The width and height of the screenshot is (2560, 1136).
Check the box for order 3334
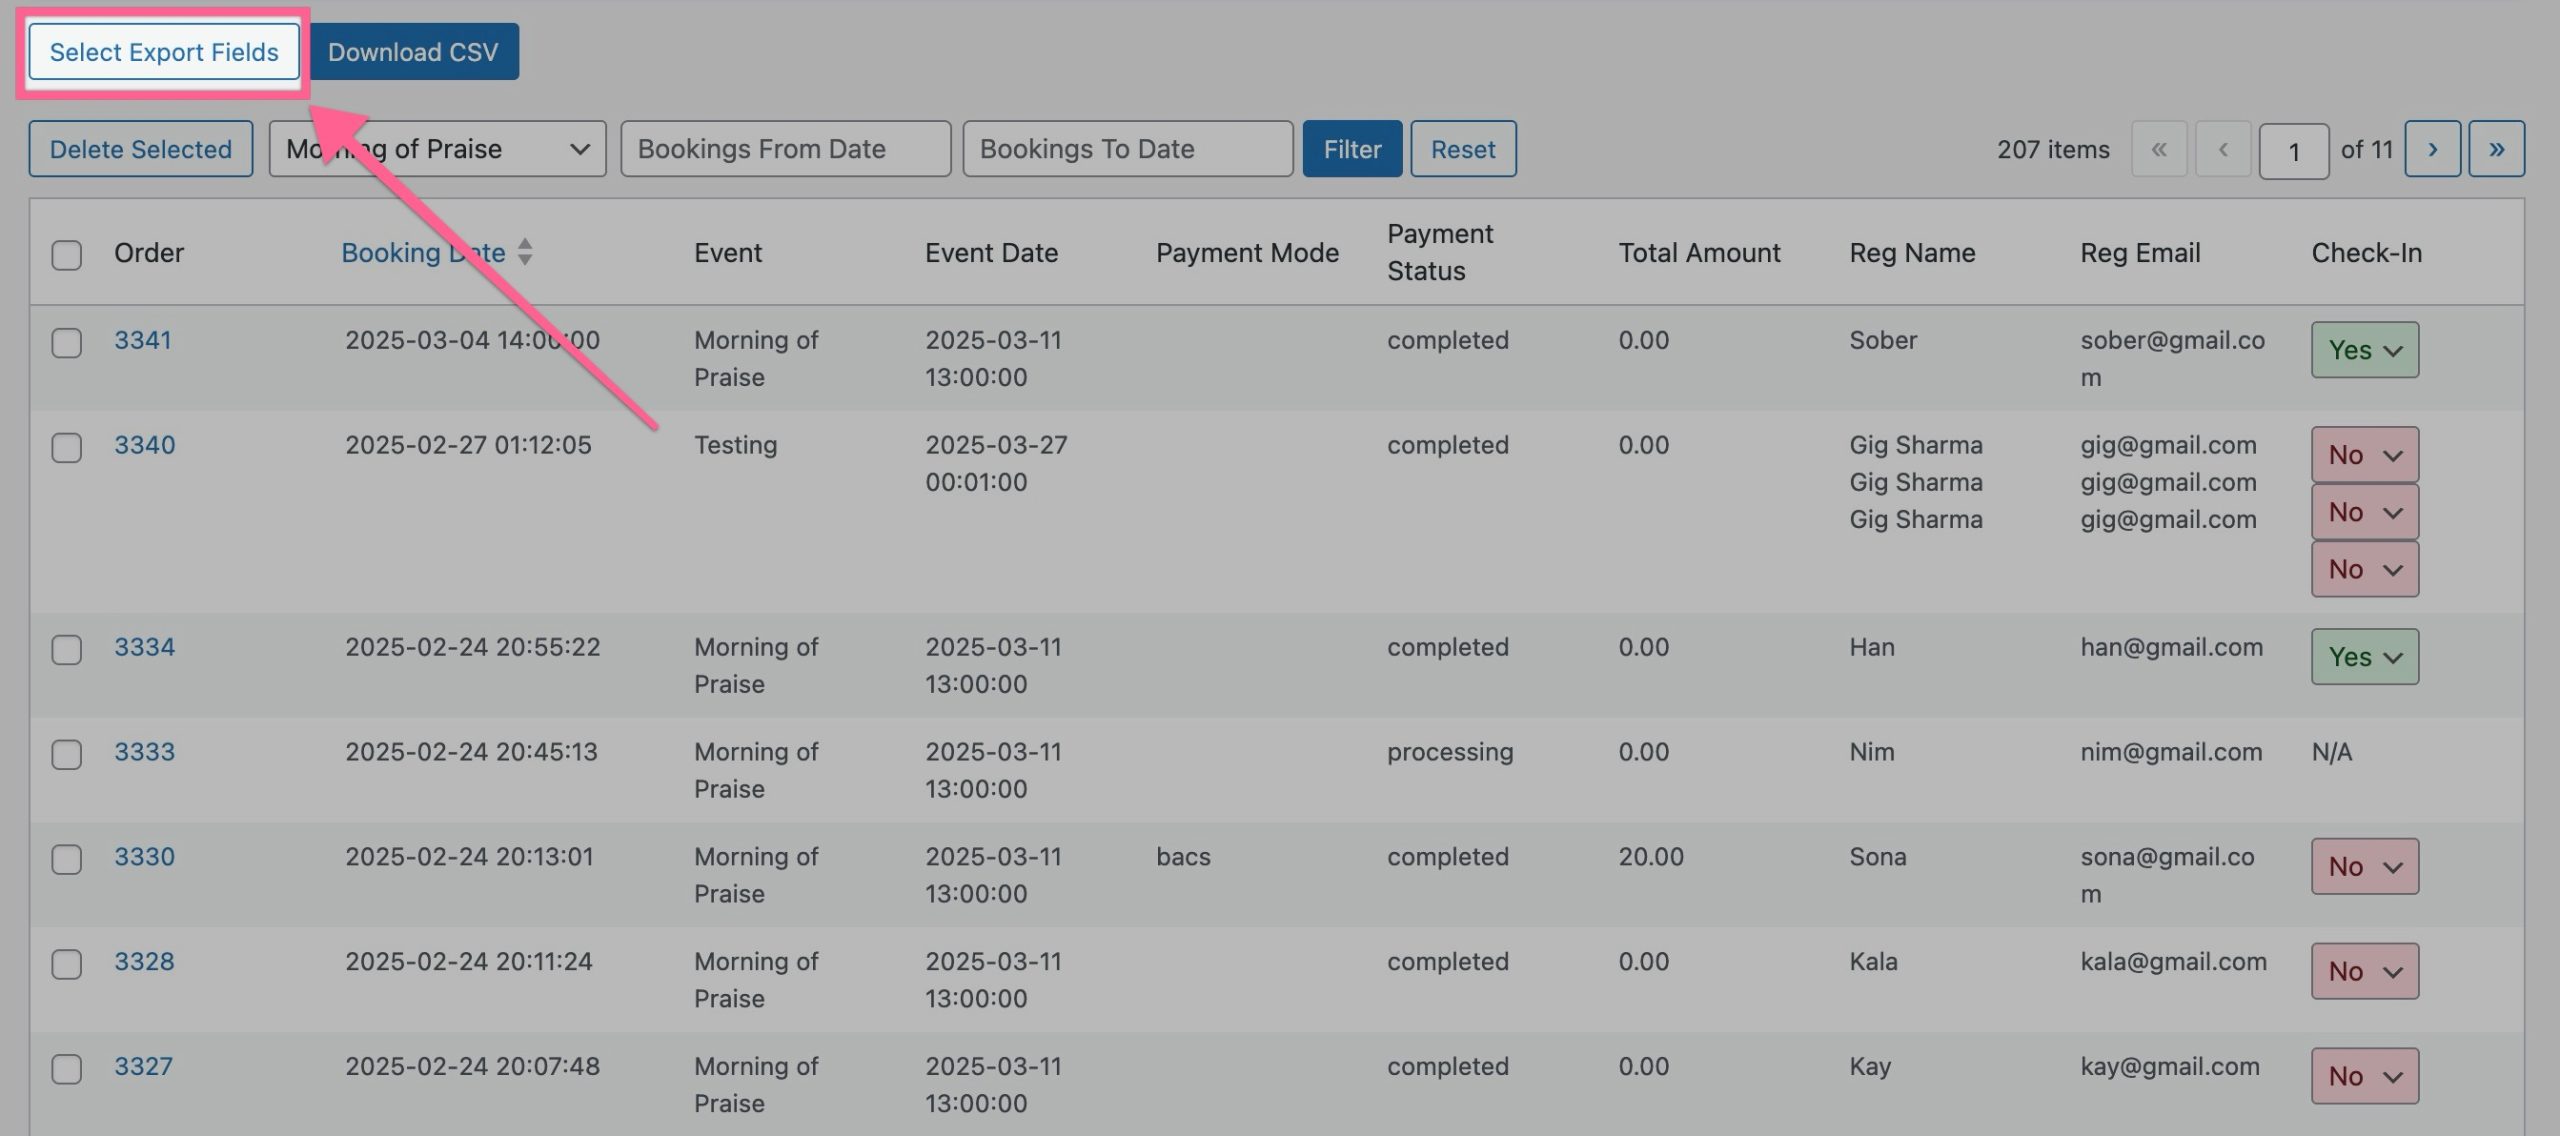click(67, 649)
